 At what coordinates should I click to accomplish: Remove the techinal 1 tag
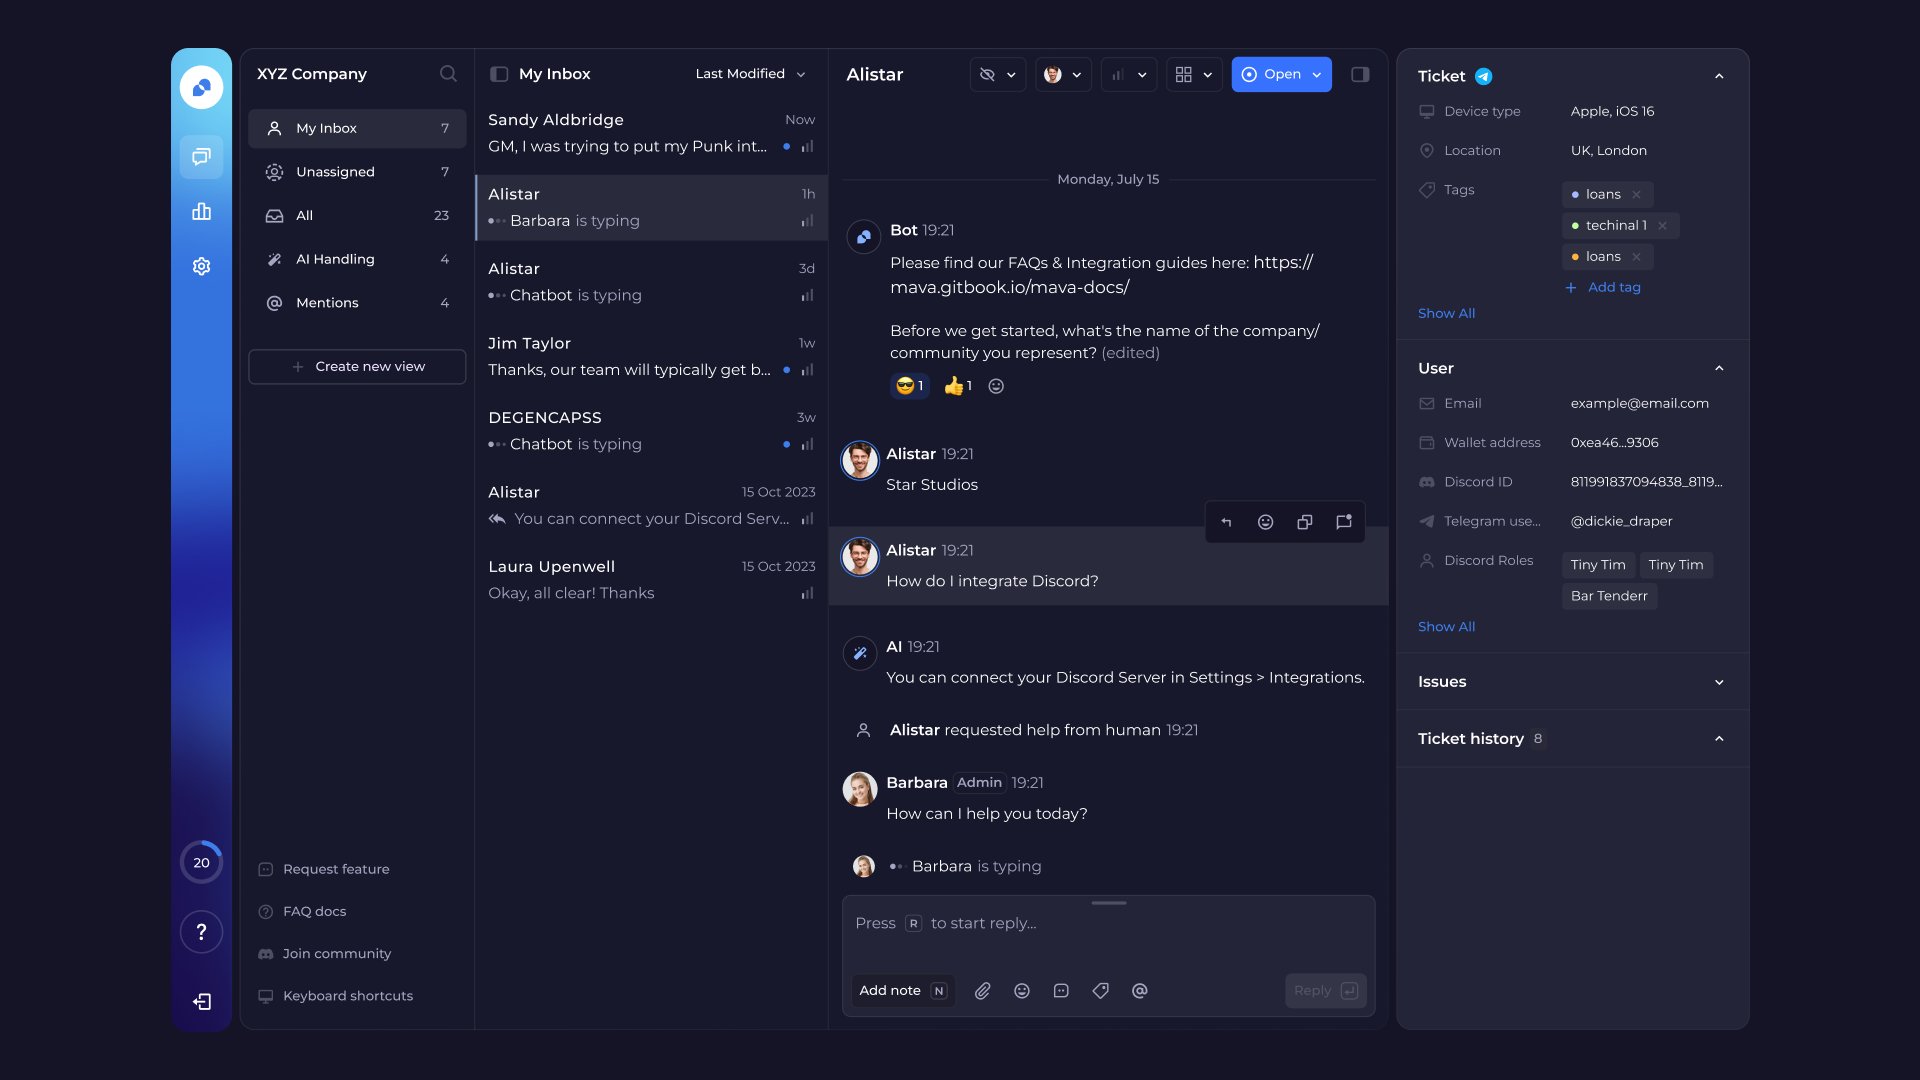tap(1662, 226)
